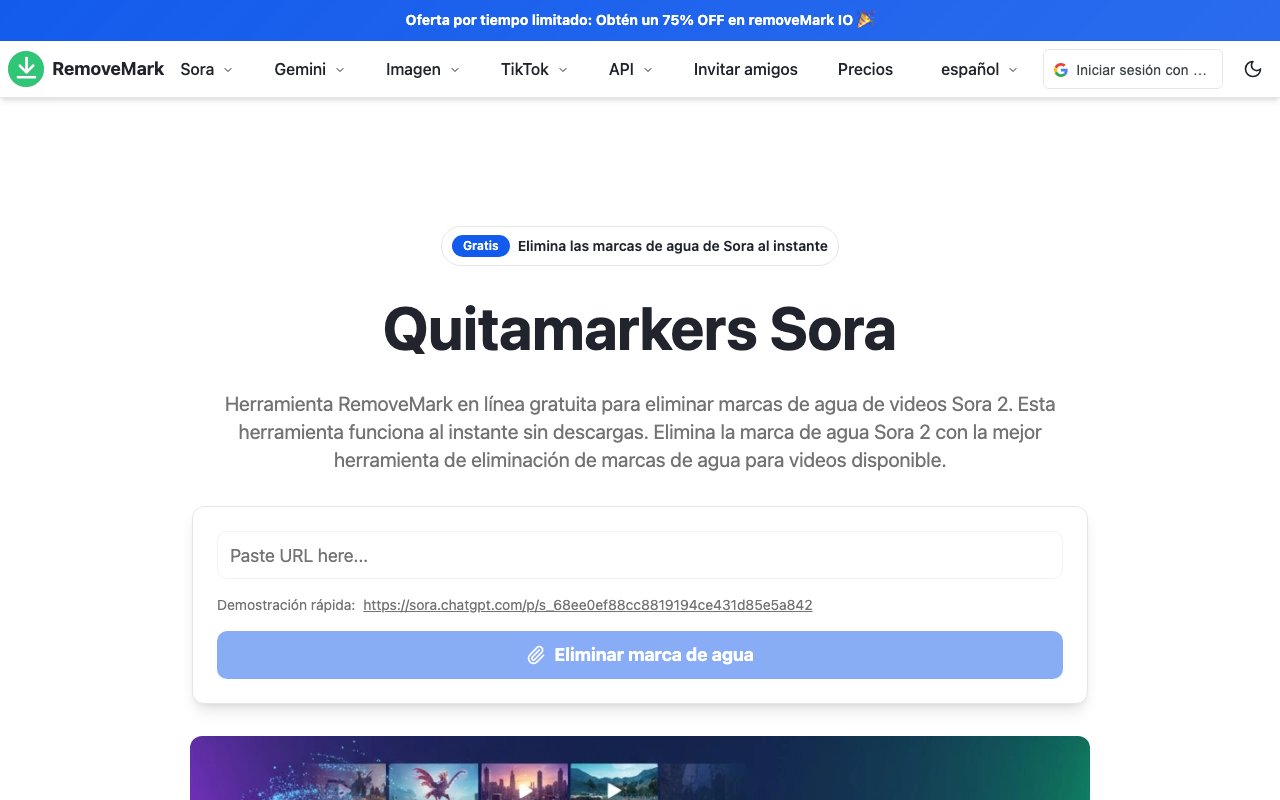
Task: Open the español language selector
Action: (x=979, y=69)
